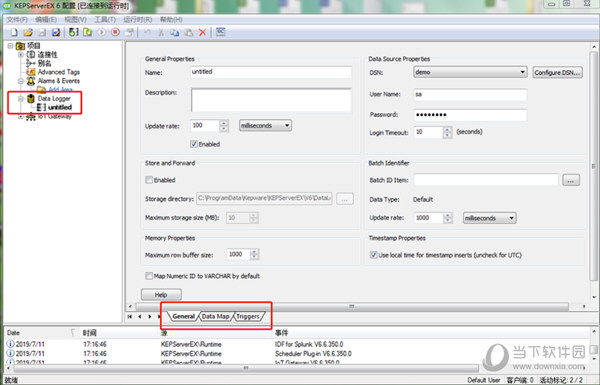The height and width of the screenshot is (385, 600).
Task: Click the Save As disk-with-pencil icon
Action: click(x=56, y=33)
